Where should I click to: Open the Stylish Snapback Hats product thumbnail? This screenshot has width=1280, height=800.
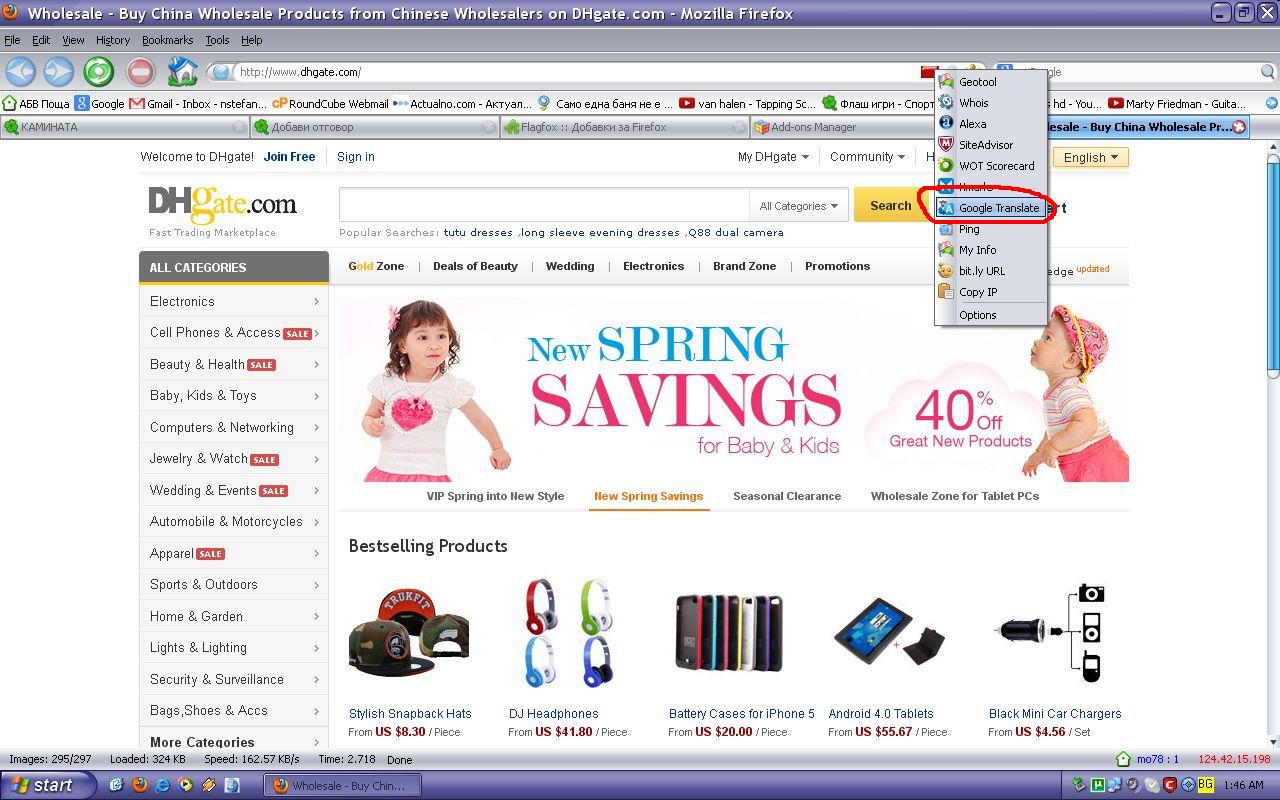pyautogui.click(x=409, y=635)
